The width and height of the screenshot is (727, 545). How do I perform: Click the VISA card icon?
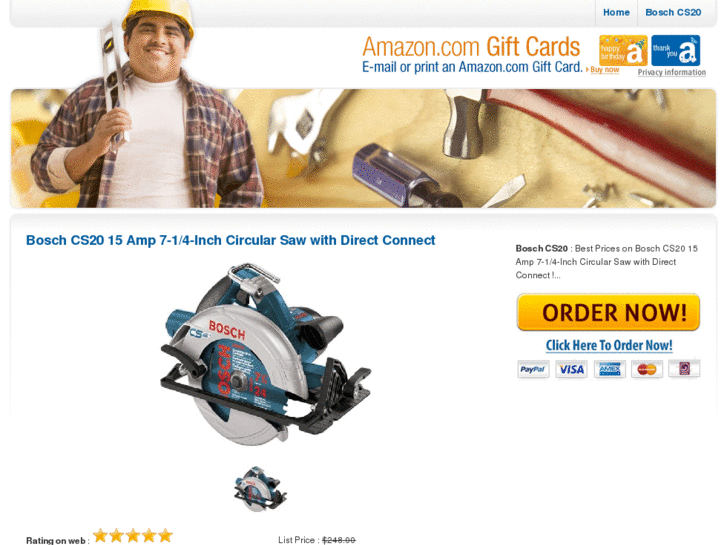571,369
